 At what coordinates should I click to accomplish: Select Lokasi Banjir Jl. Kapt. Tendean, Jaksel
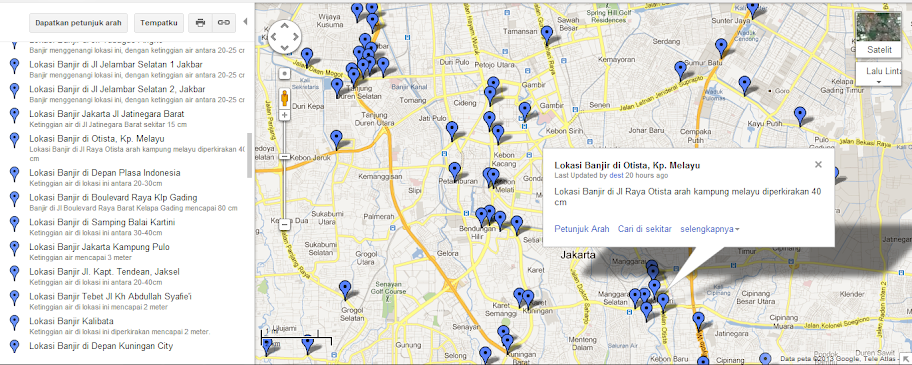105,272
